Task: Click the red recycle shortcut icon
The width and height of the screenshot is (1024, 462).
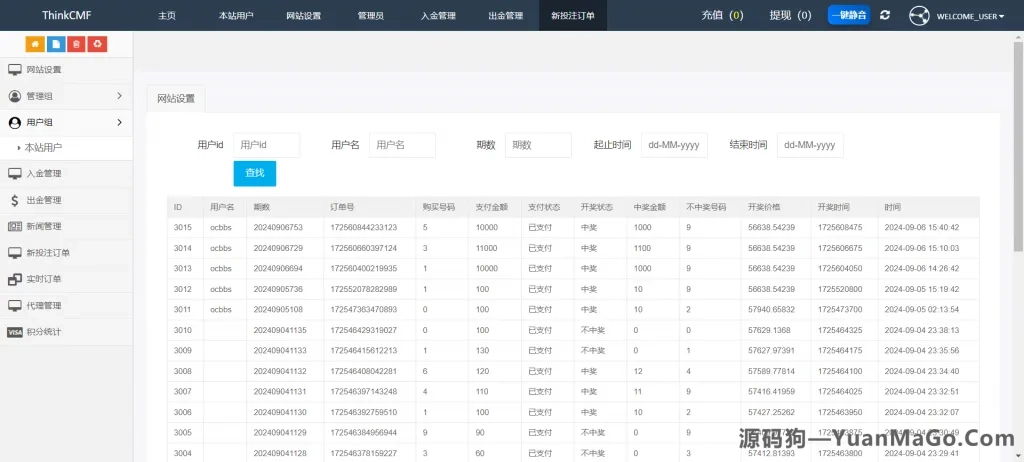Action: (x=97, y=44)
